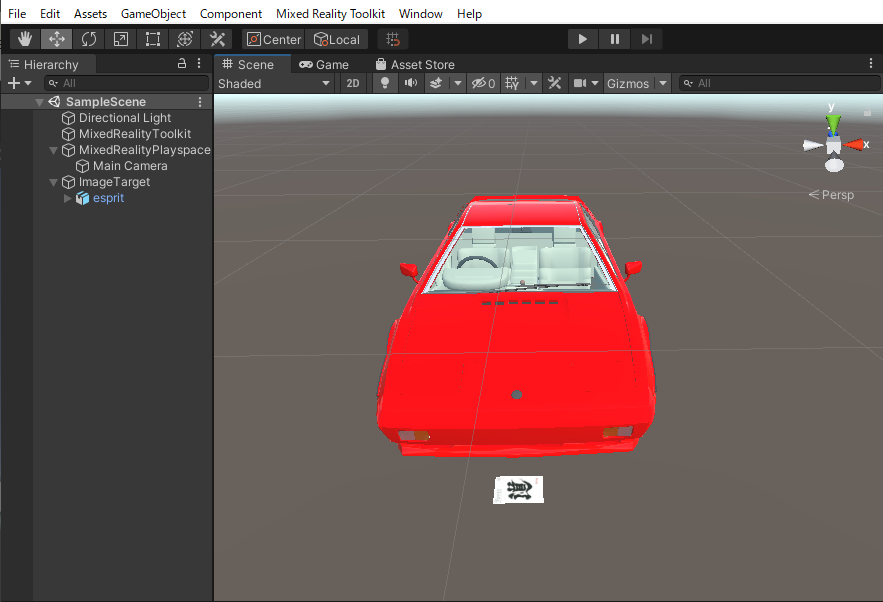Viewport: 883px width, 602px height.
Task: Select the Rotate tool
Action: click(x=89, y=39)
